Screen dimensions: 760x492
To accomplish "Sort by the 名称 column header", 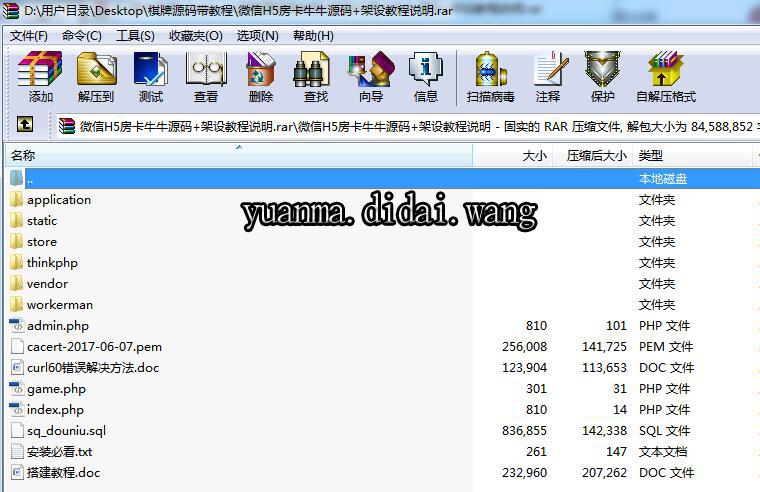I will point(239,156).
